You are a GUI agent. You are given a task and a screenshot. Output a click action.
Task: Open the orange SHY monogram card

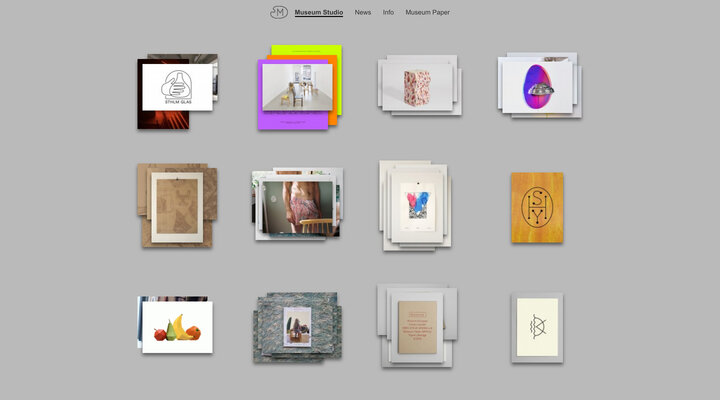(537, 208)
